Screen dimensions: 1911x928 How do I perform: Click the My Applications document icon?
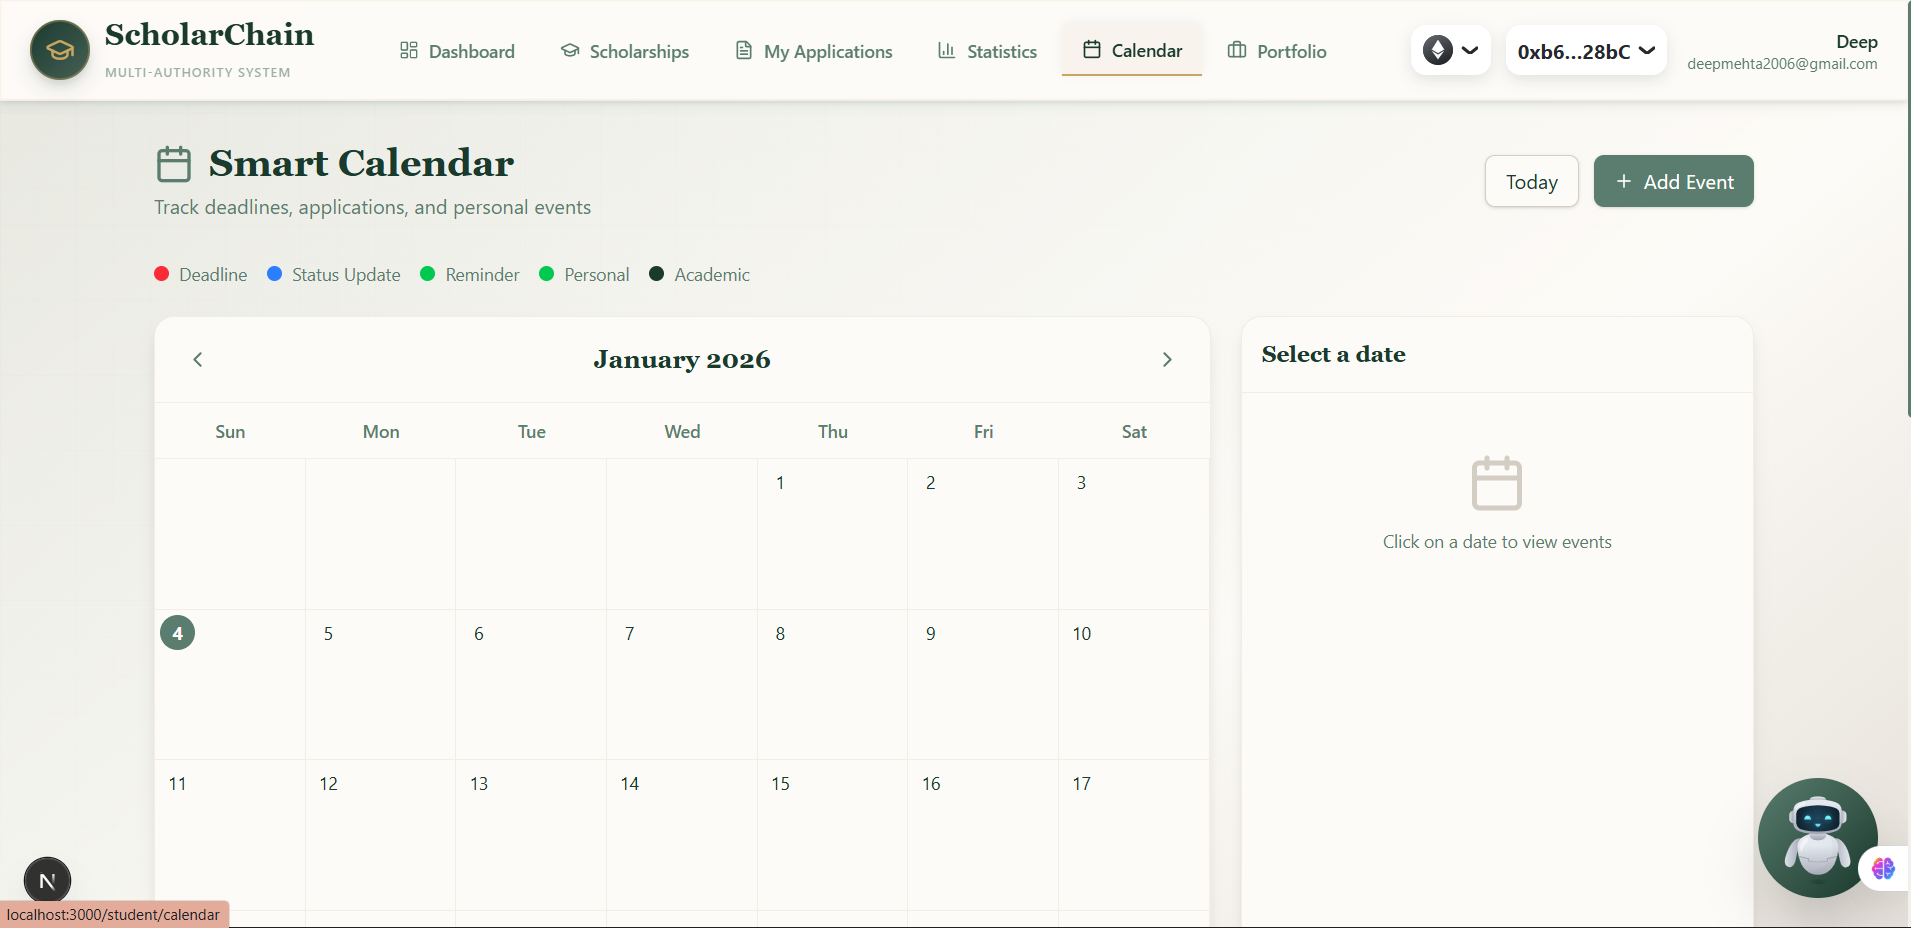pos(742,50)
